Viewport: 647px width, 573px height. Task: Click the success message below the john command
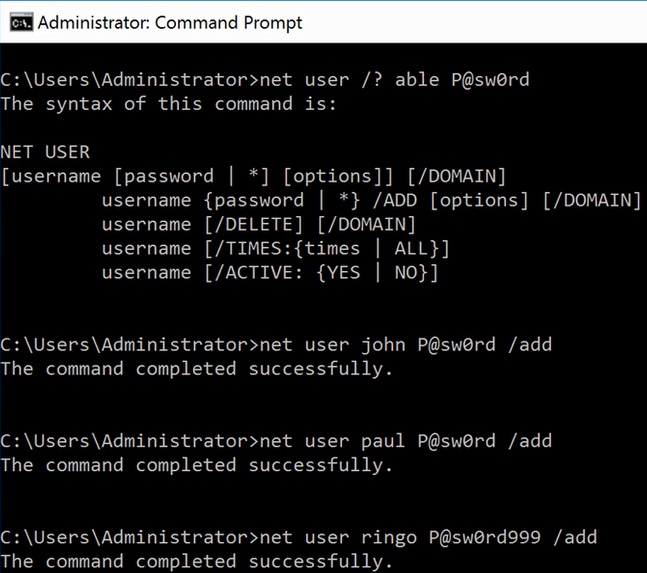[x=197, y=369]
